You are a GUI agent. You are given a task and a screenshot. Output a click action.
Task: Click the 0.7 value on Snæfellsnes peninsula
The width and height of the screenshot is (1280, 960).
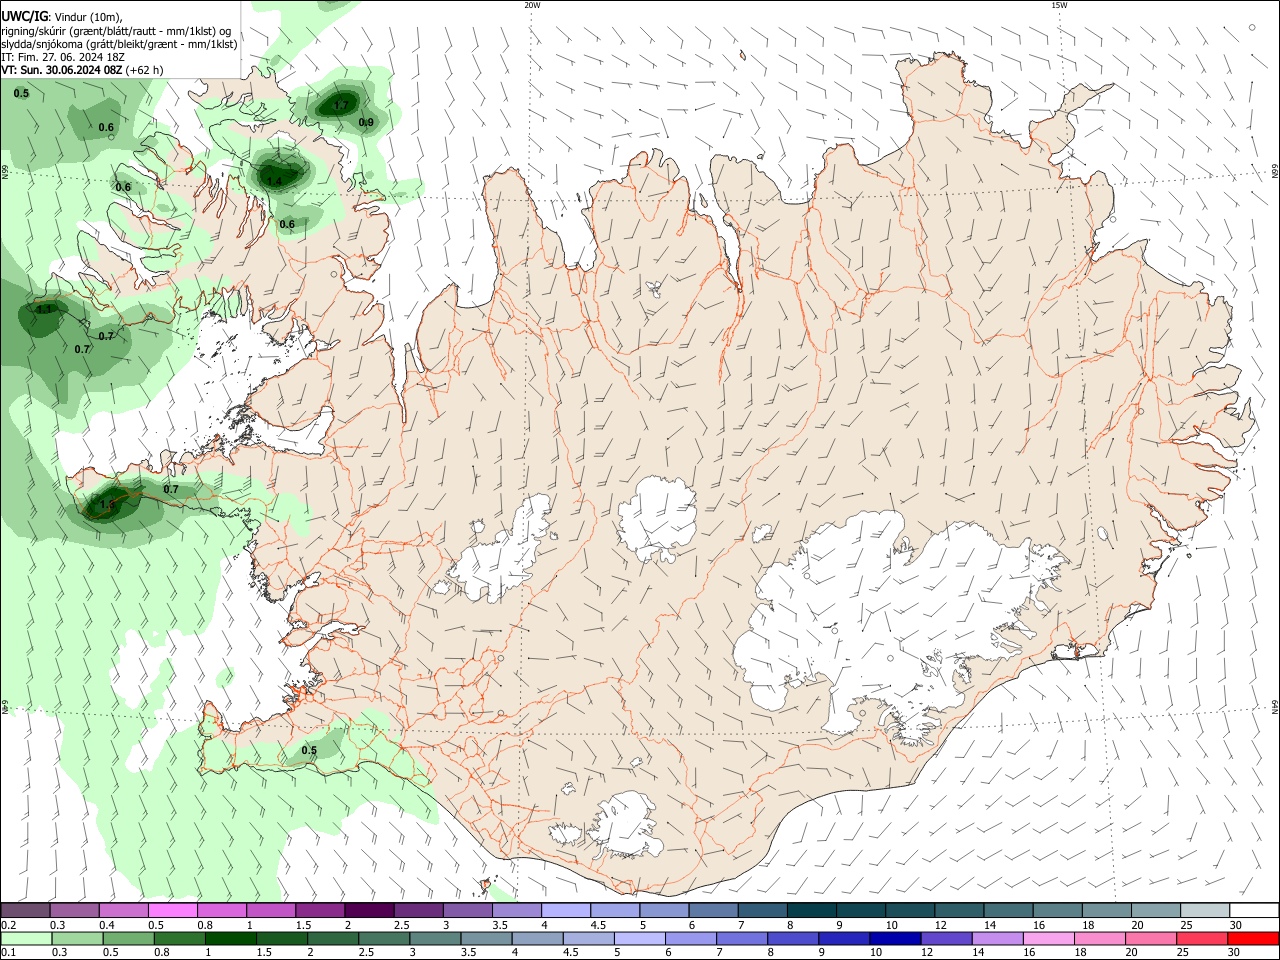pos(171,489)
